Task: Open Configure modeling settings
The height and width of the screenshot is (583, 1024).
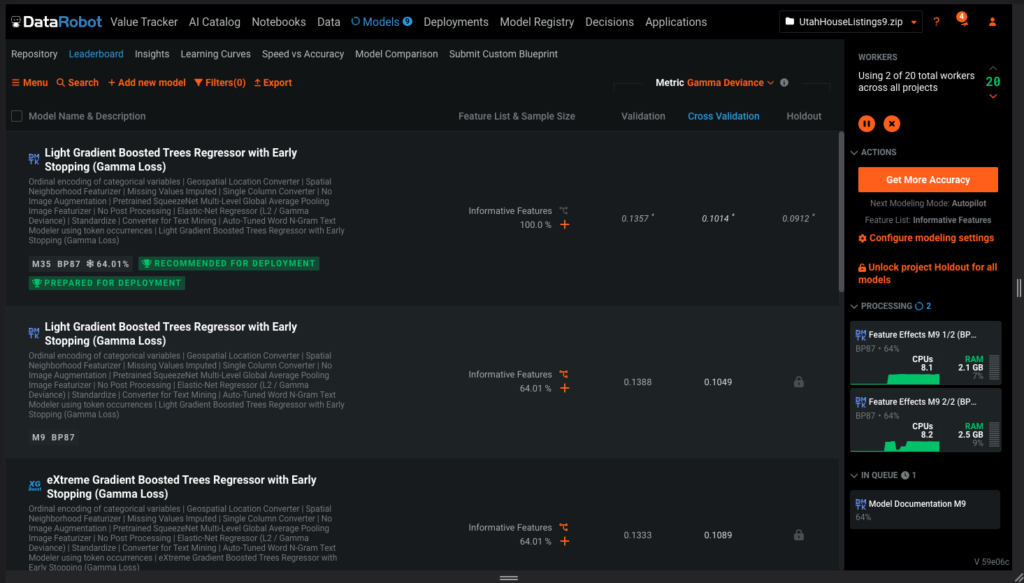Action: click(x=926, y=238)
